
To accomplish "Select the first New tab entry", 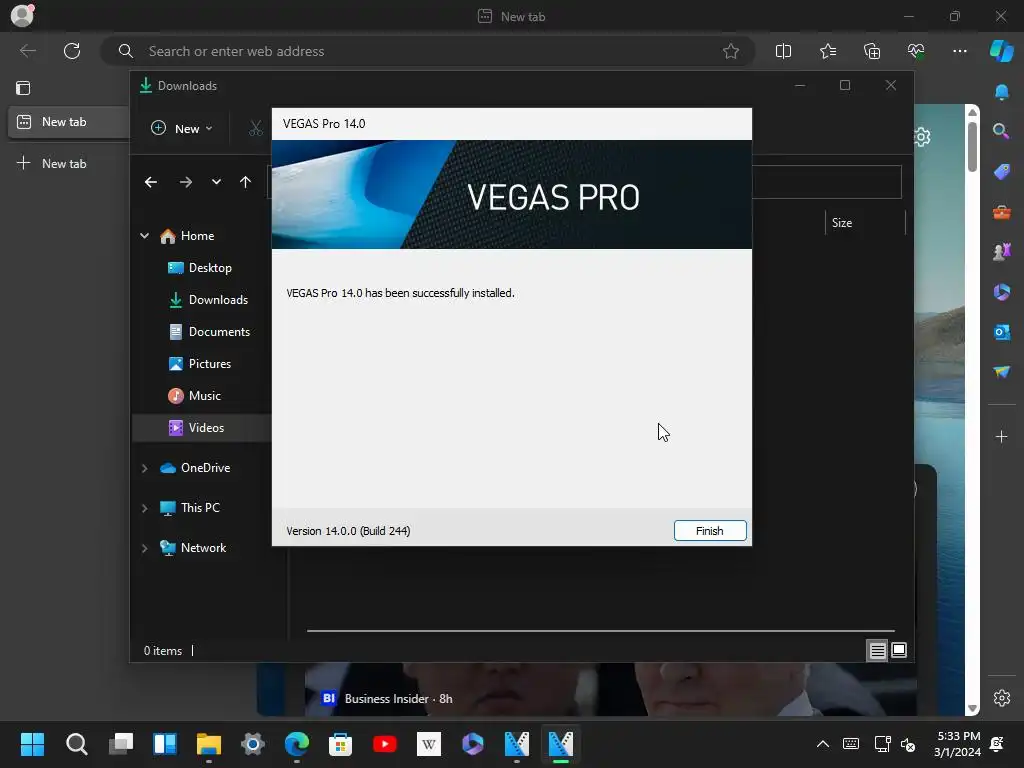I will click(x=69, y=122).
